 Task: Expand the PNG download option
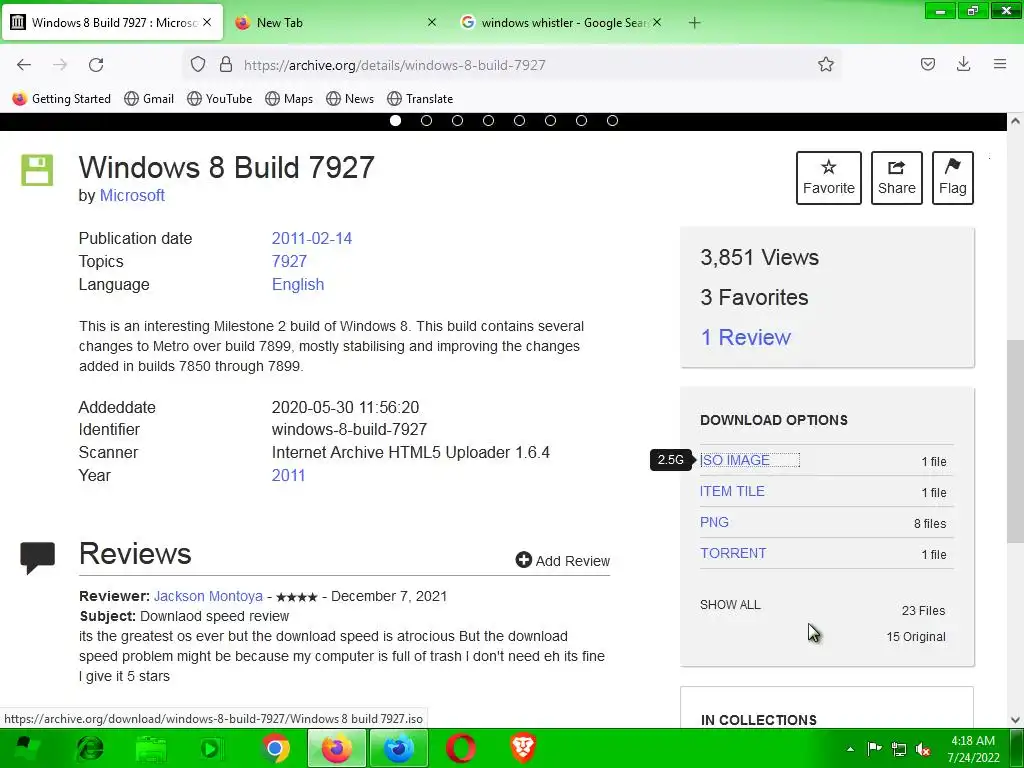[714, 522]
